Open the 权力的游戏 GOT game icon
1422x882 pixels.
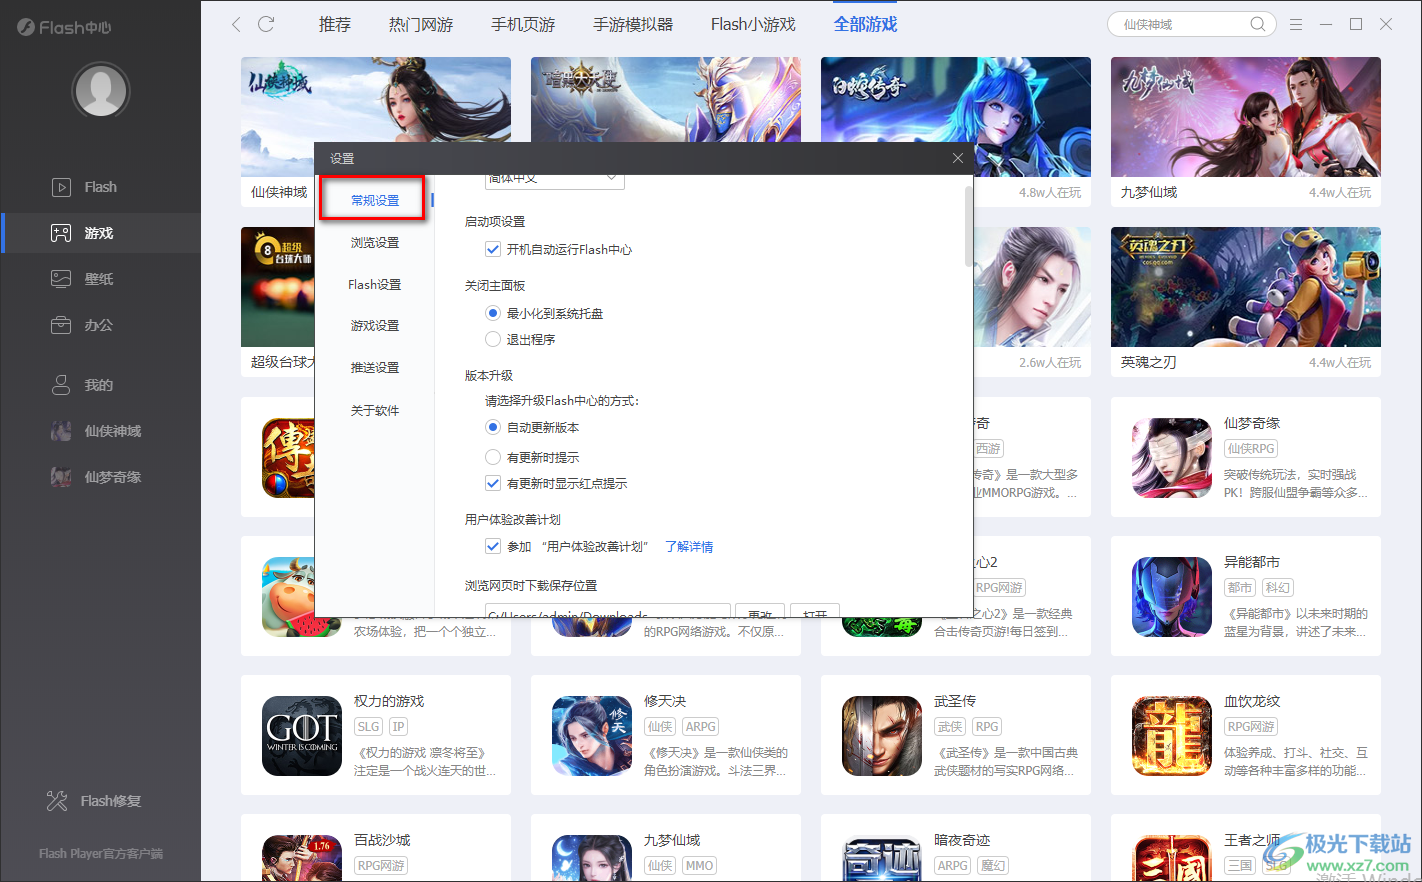pos(302,736)
